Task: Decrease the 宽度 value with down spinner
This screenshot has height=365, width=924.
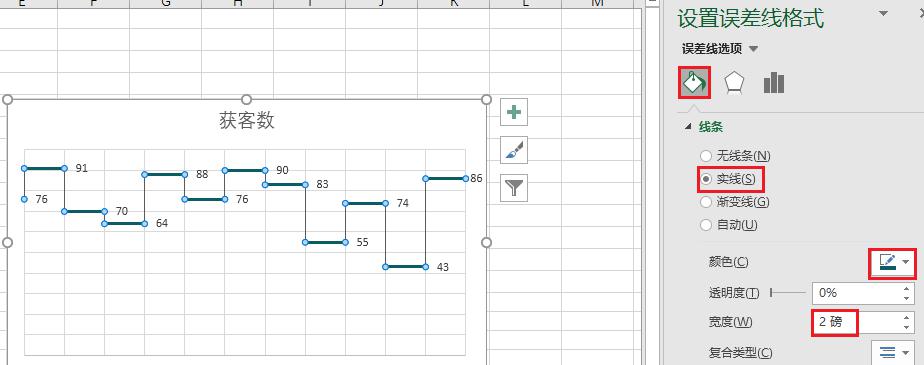Action: point(907,327)
